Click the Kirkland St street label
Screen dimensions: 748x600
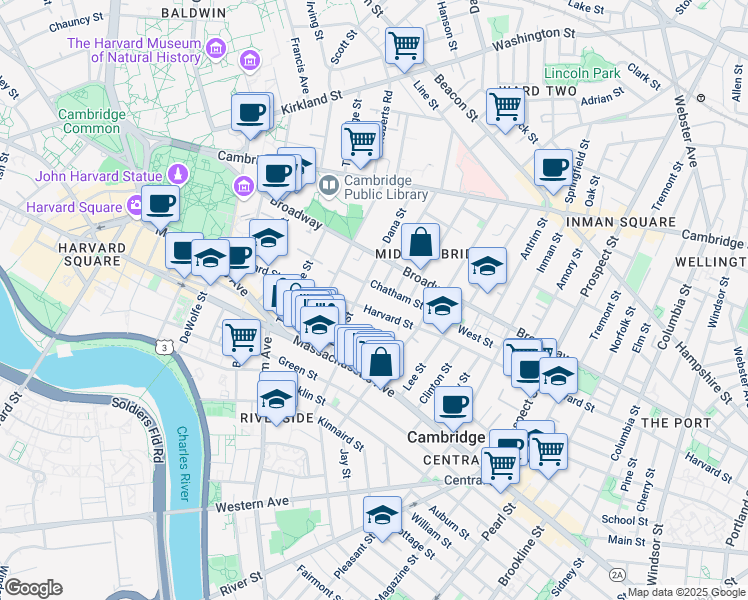(312, 102)
